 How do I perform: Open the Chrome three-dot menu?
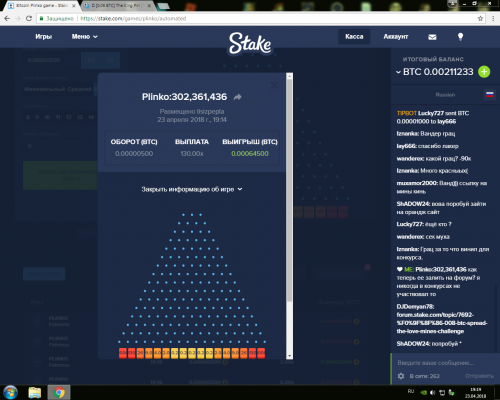[x=493, y=18]
